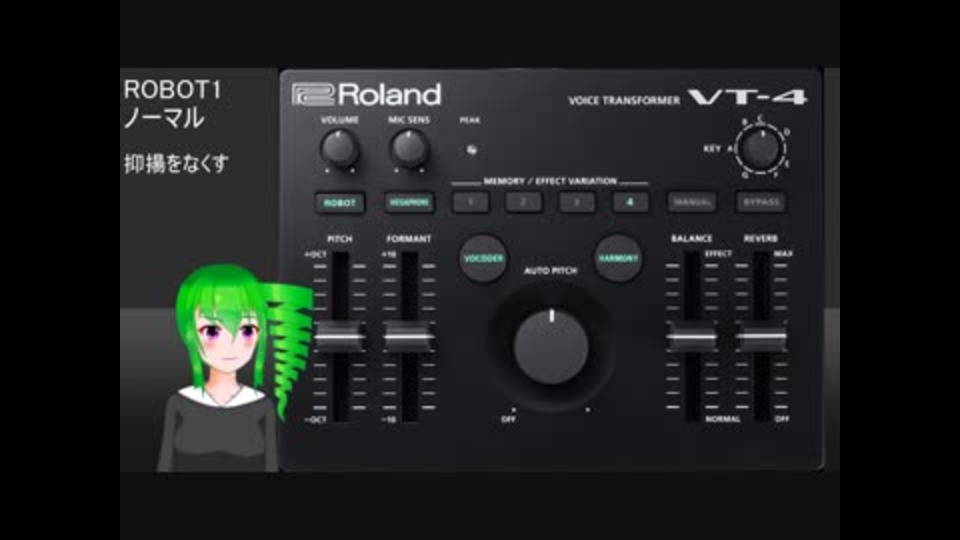Toggle the ROBOT effect button
The height and width of the screenshot is (540, 960).
pyautogui.click(x=340, y=203)
